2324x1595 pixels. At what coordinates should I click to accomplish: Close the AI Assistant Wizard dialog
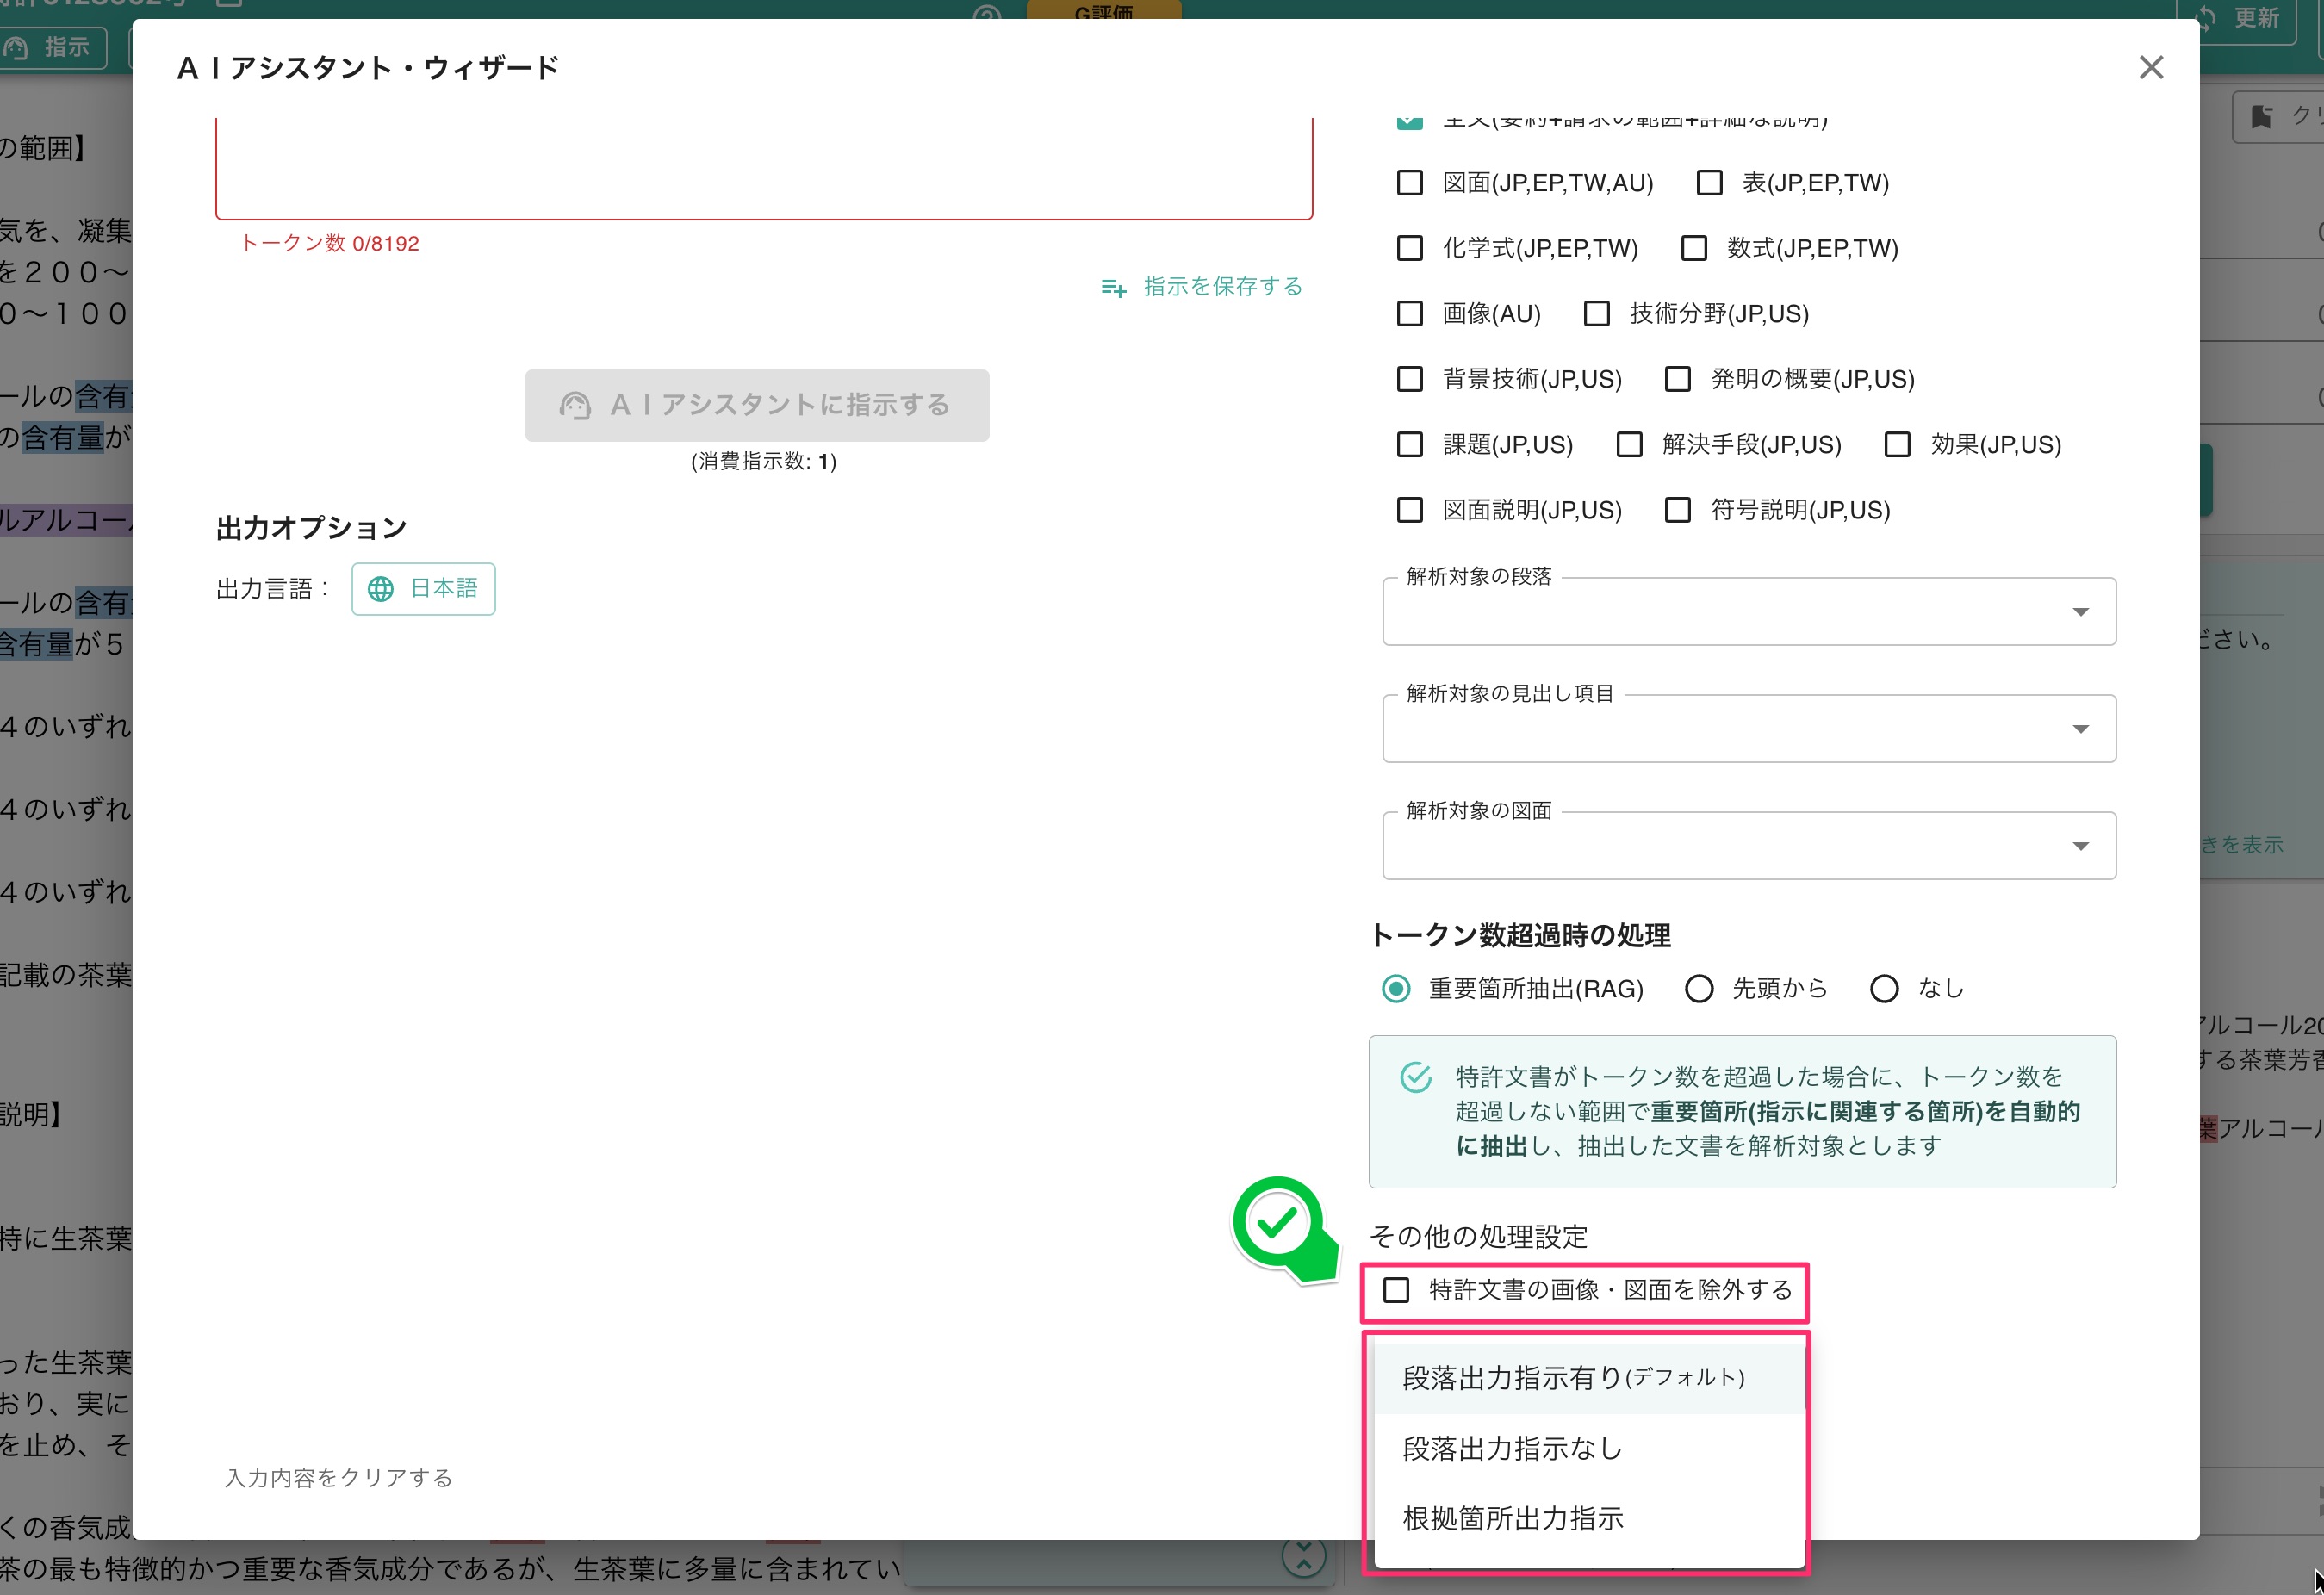pos(2151,67)
